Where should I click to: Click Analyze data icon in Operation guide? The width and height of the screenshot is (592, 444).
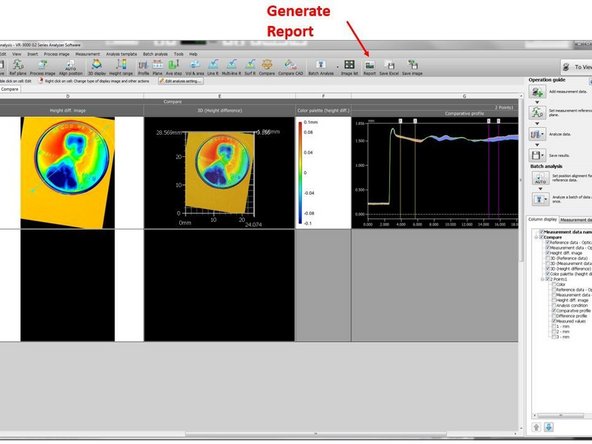click(536, 134)
